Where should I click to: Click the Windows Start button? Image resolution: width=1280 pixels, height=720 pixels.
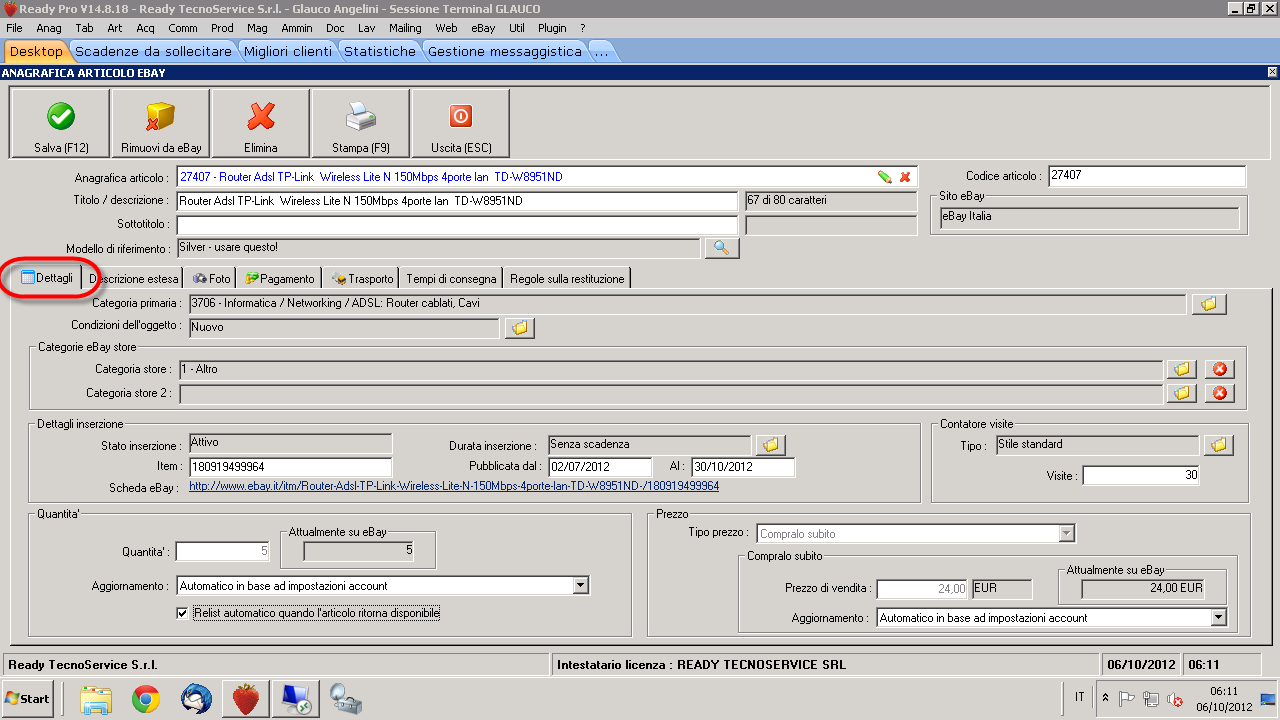click(x=28, y=698)
